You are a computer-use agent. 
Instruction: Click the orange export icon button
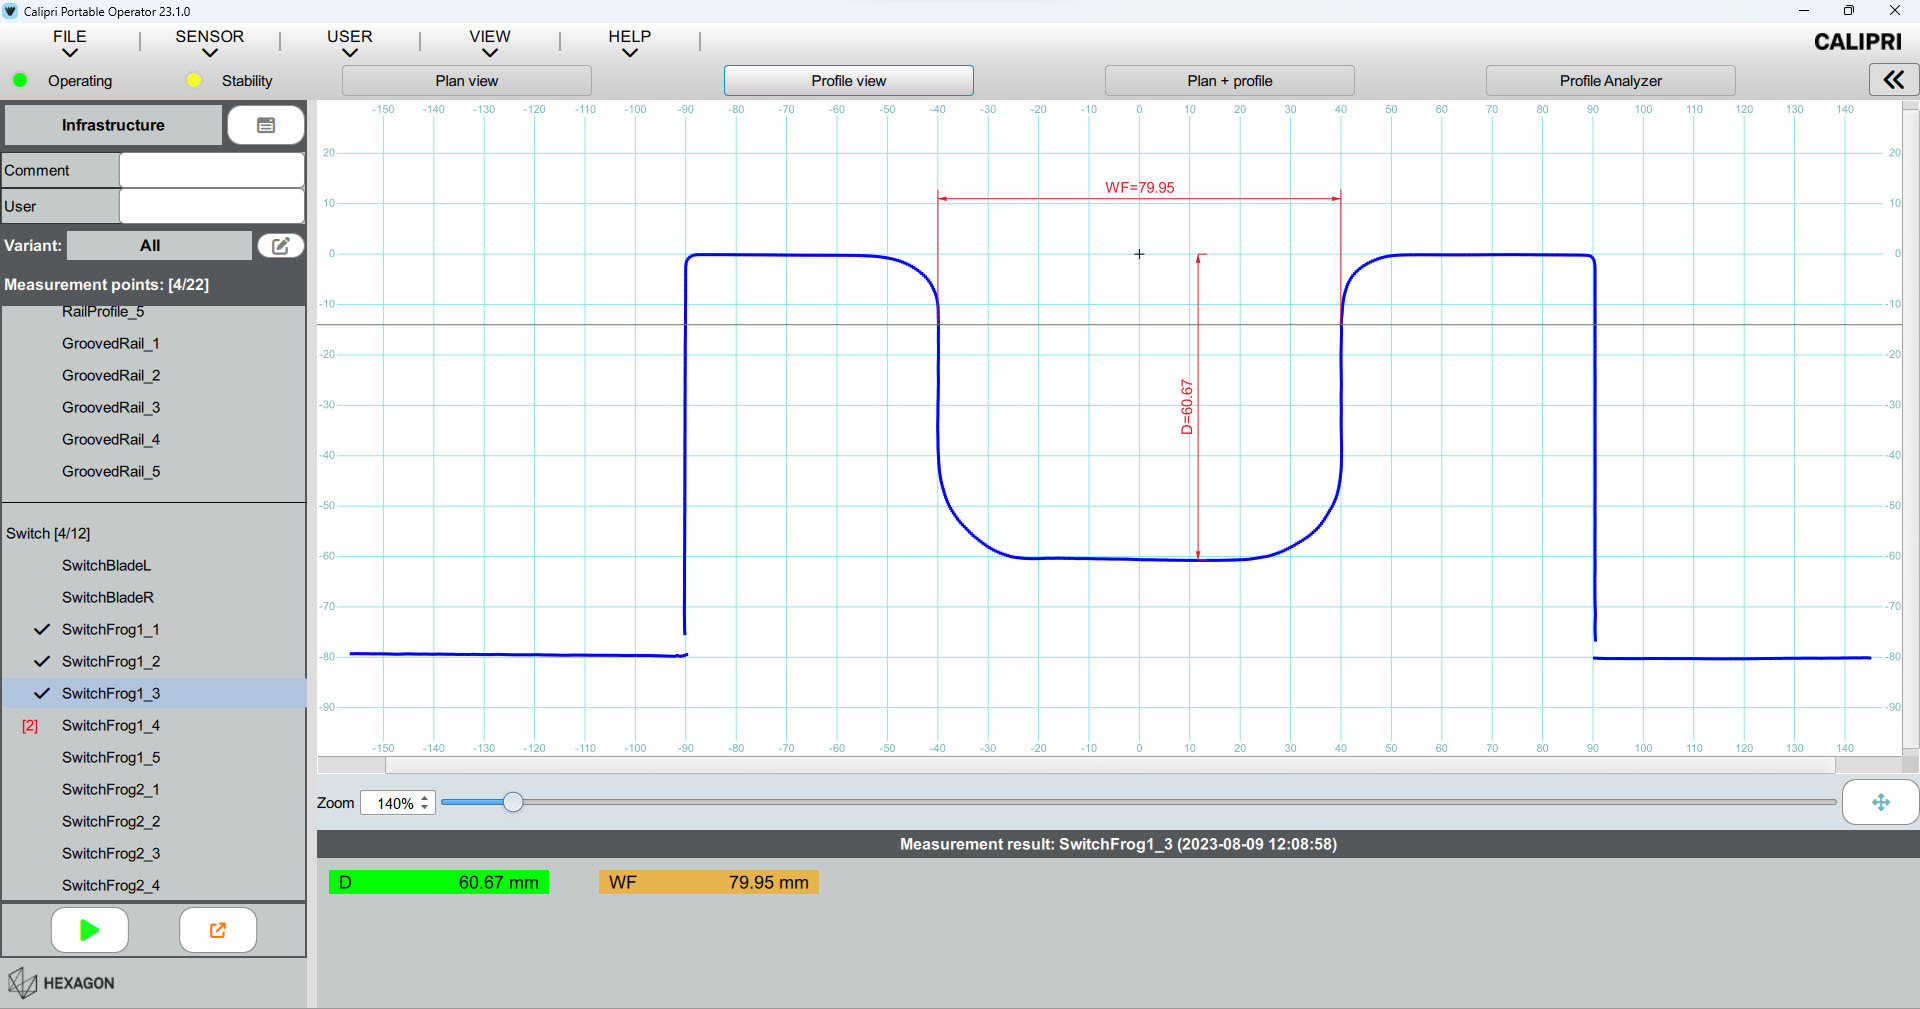(x=218, y=930)
